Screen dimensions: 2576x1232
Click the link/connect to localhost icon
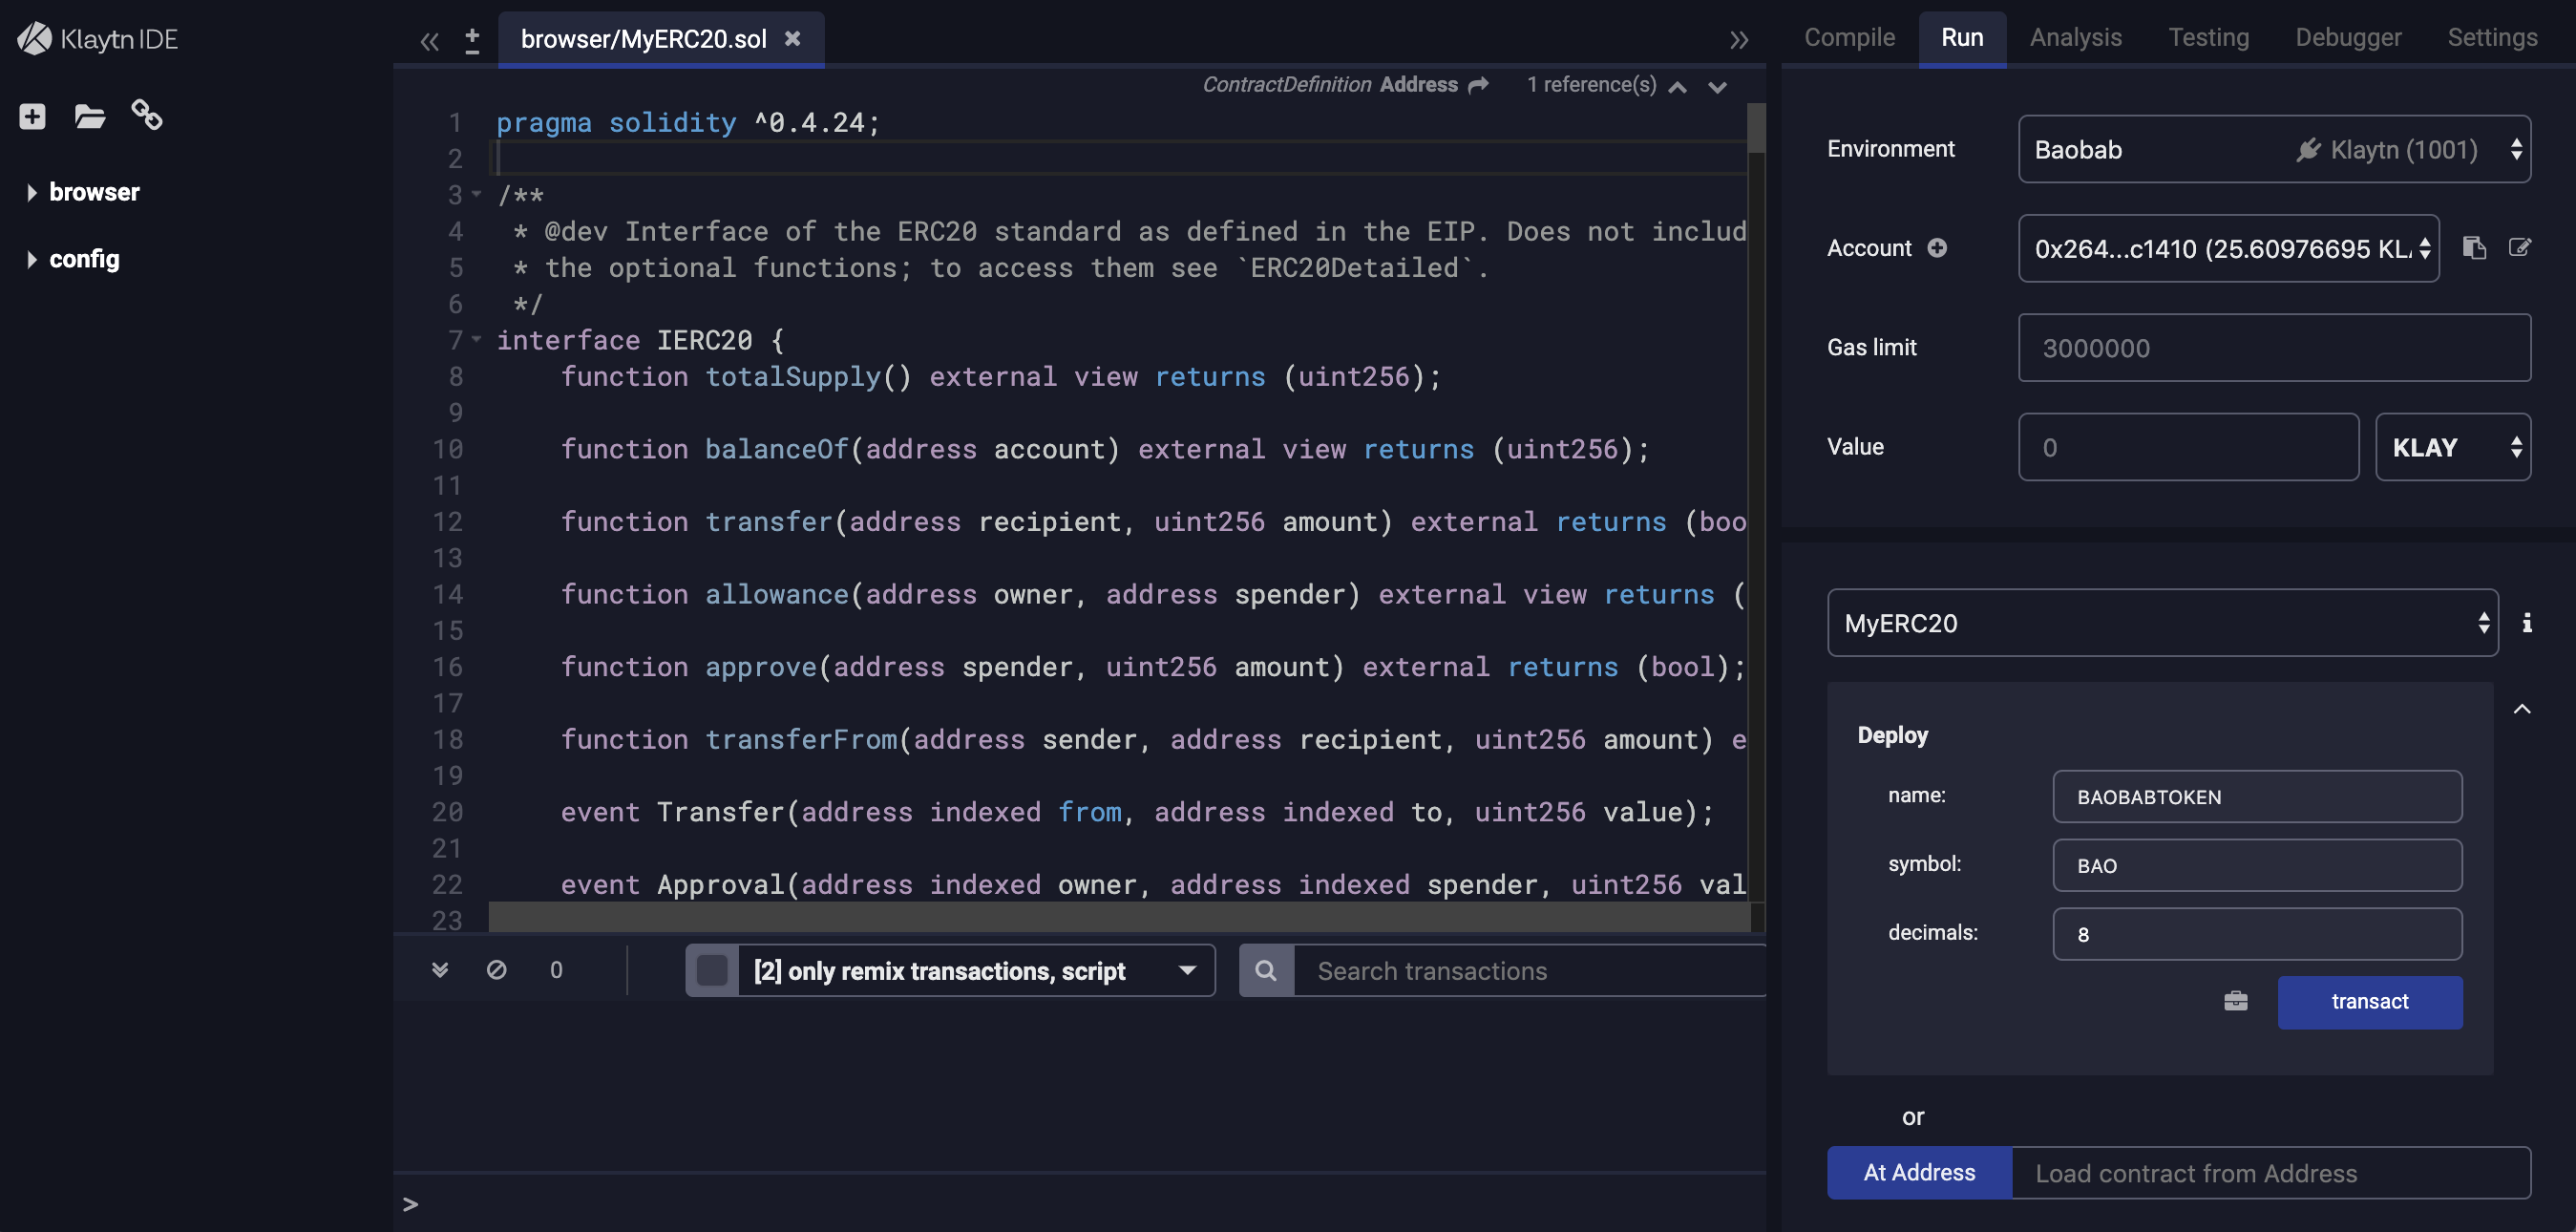tap(147, 115)
